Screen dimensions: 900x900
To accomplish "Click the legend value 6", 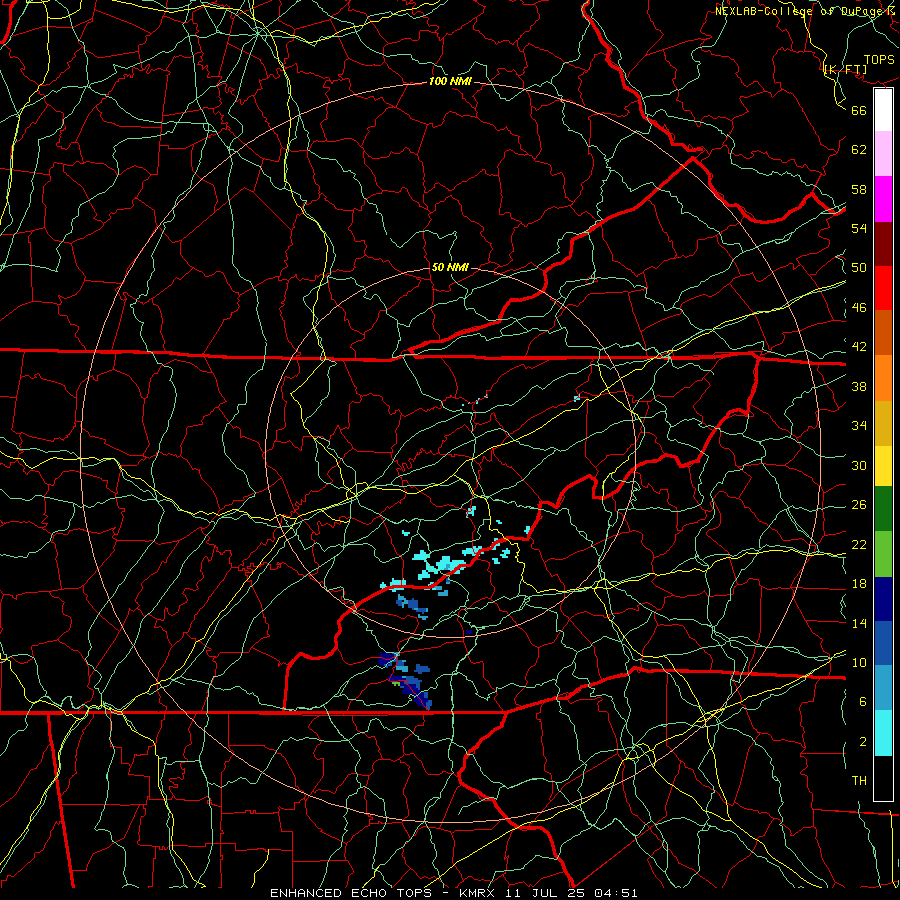I will tap(862, 702).
